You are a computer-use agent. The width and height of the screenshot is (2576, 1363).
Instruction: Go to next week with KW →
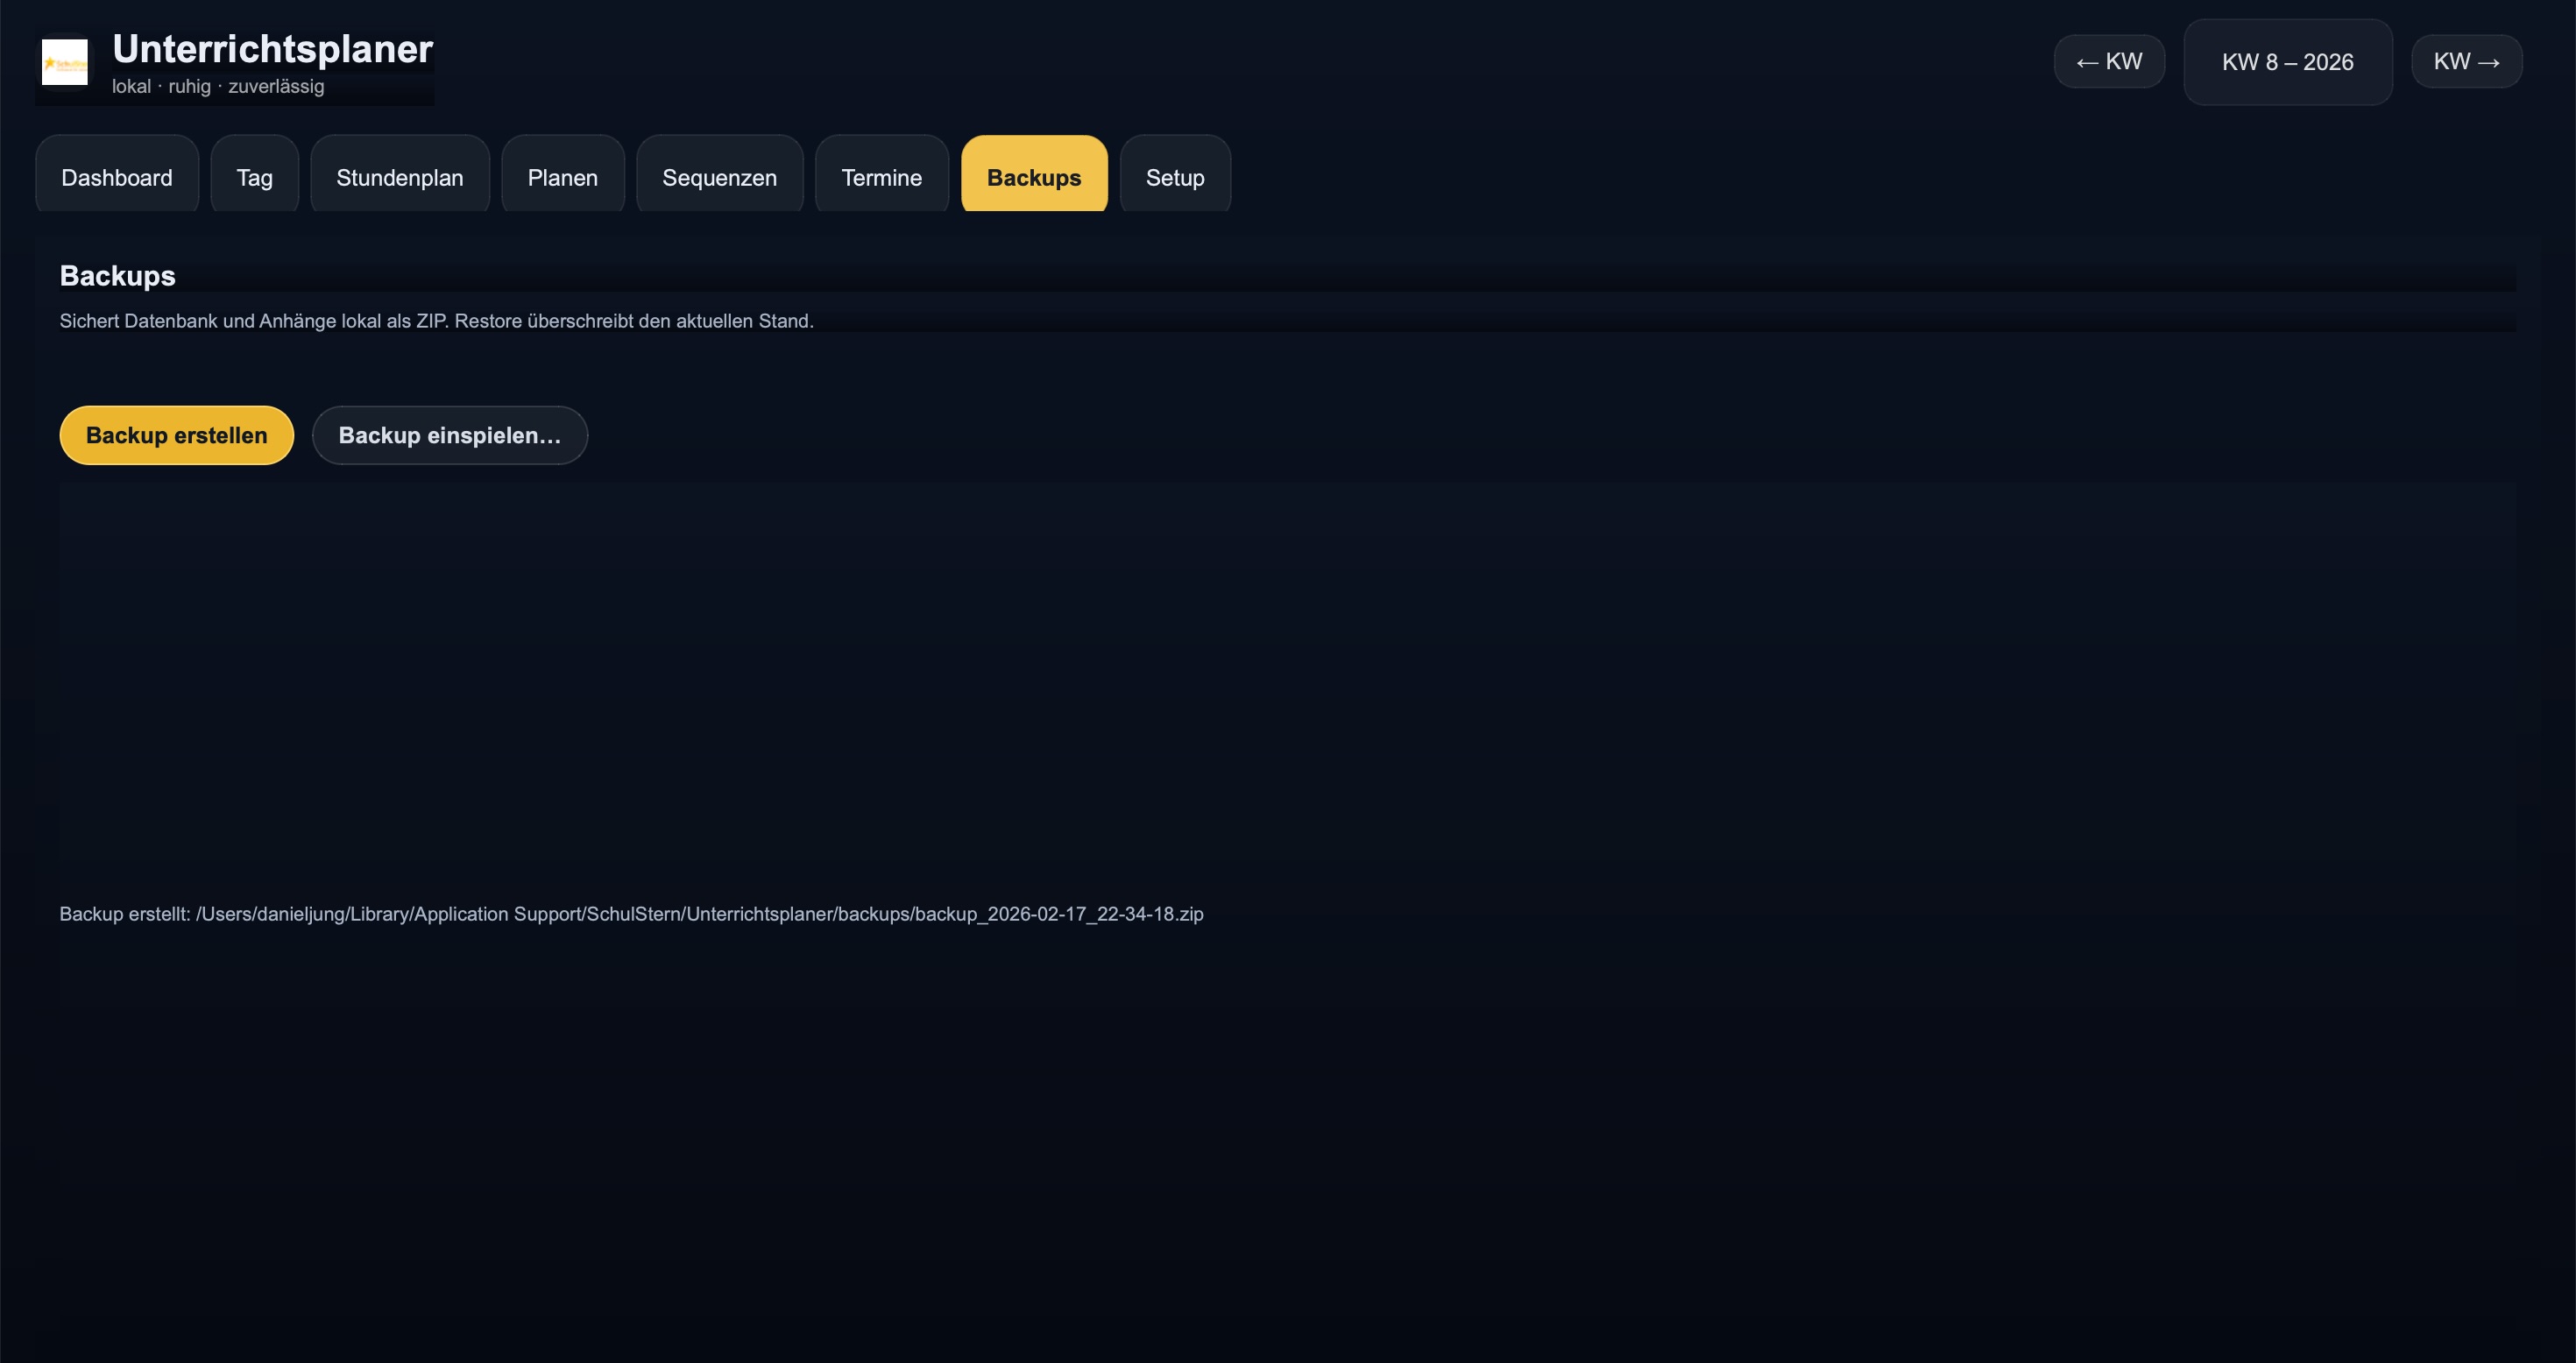[x=2466, y=62]
